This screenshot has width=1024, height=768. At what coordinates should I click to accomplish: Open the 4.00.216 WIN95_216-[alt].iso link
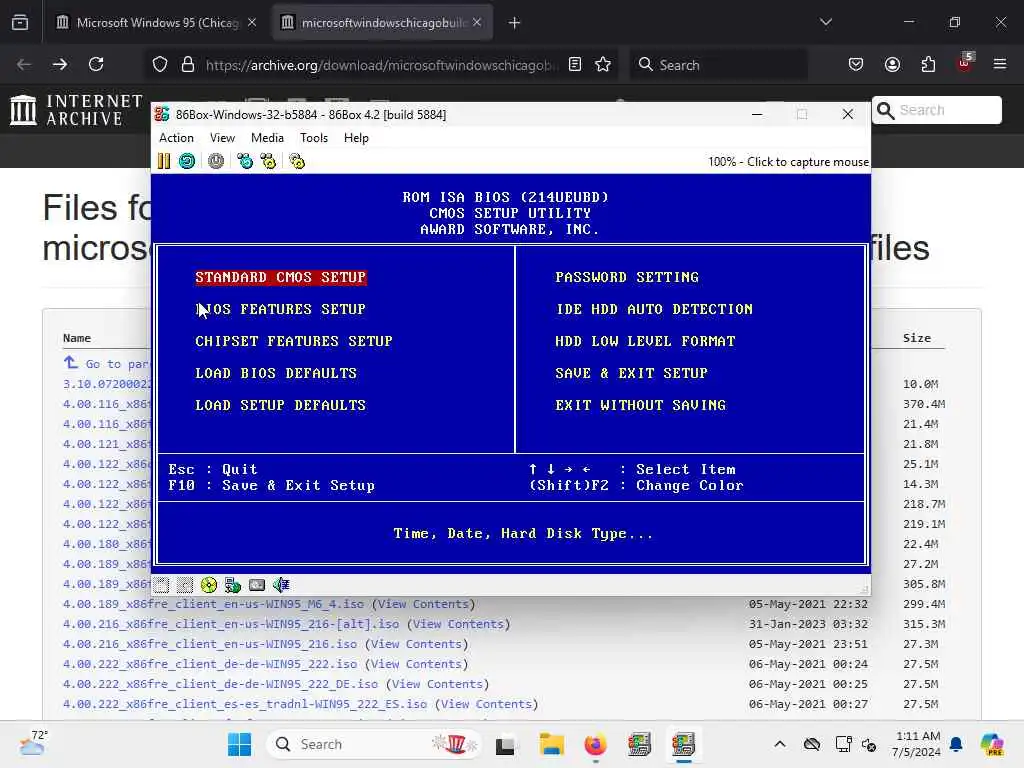coord(231,624)
